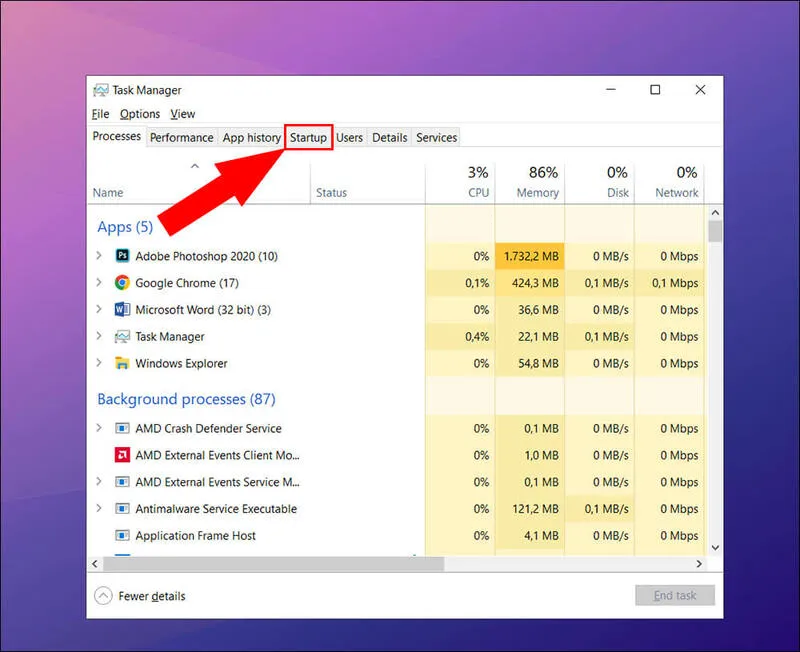800x652 pixels.
Task: Sort by the Status column header
Action: 331,193
